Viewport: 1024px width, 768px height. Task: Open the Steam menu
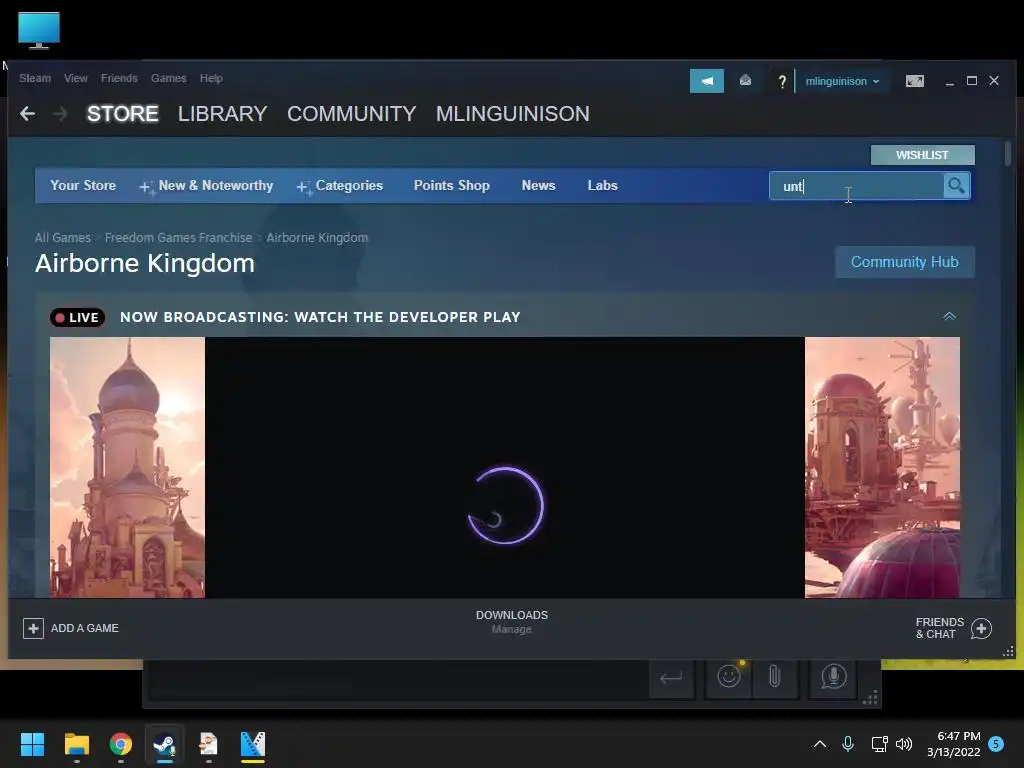coord(35,78)
